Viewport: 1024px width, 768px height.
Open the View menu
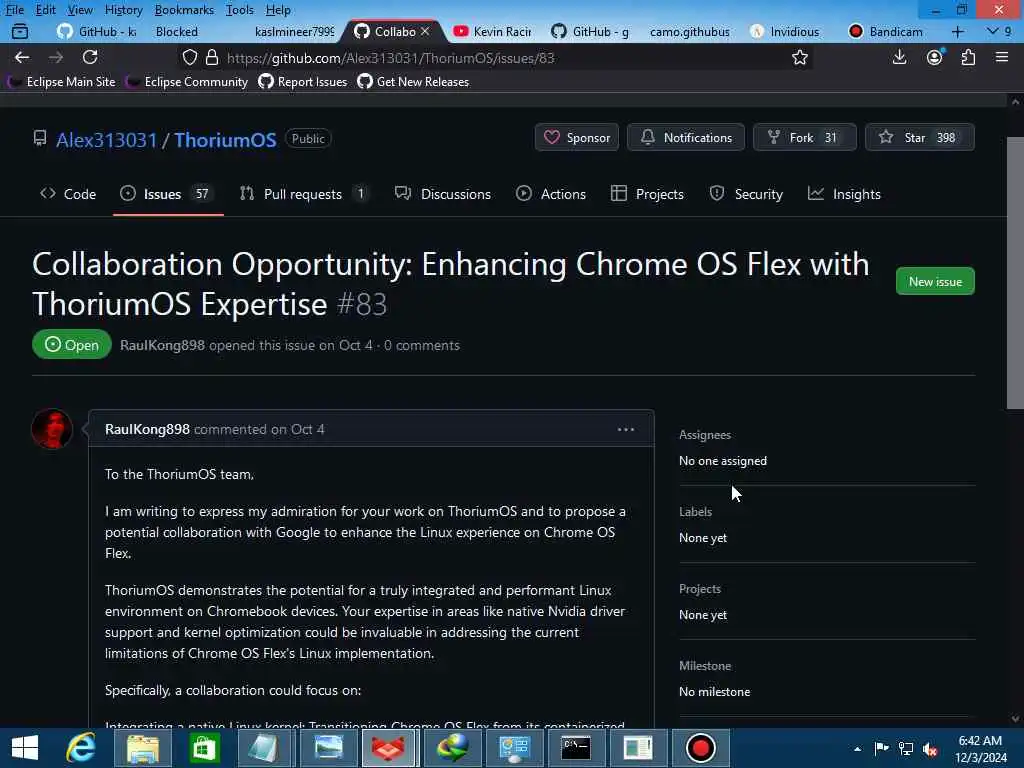click(80, 10)
